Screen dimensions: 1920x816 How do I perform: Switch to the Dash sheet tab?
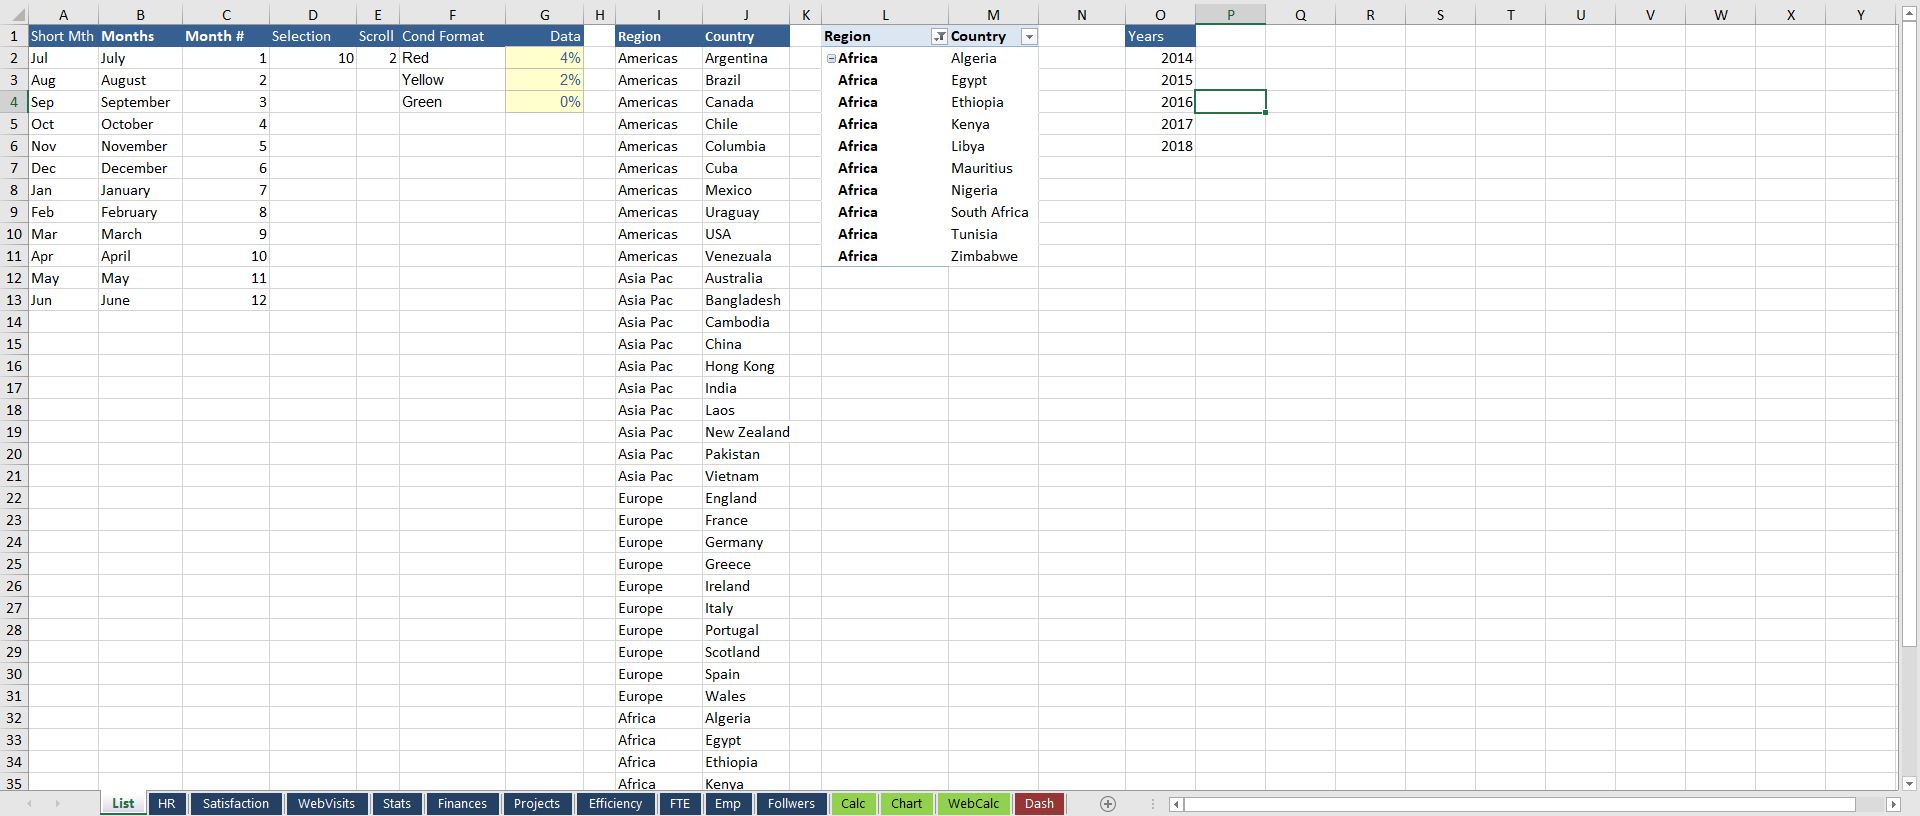click(1039, 804)
